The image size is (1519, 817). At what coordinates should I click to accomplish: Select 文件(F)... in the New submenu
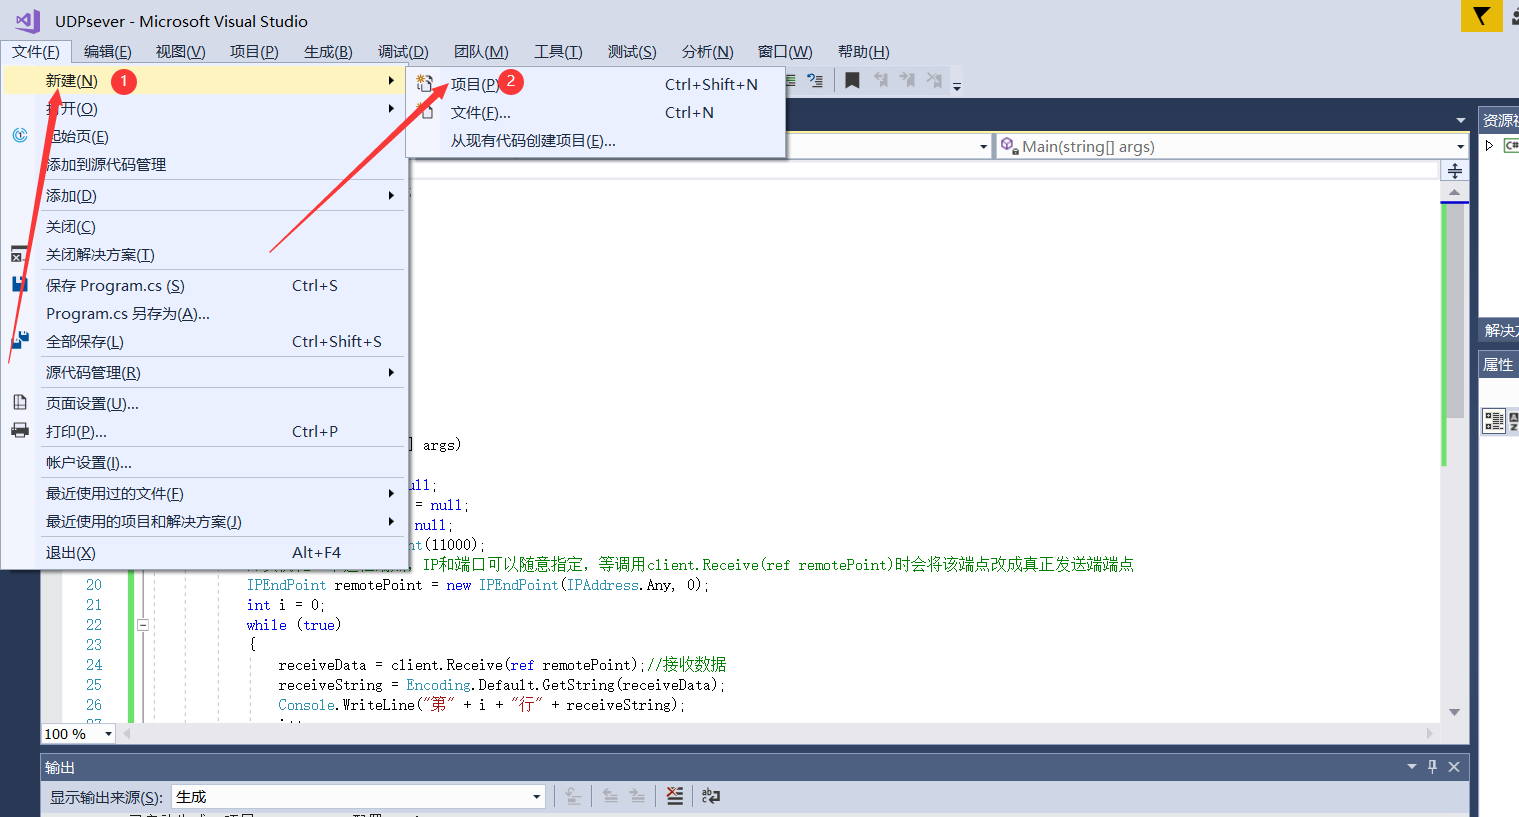click(595, 112)
